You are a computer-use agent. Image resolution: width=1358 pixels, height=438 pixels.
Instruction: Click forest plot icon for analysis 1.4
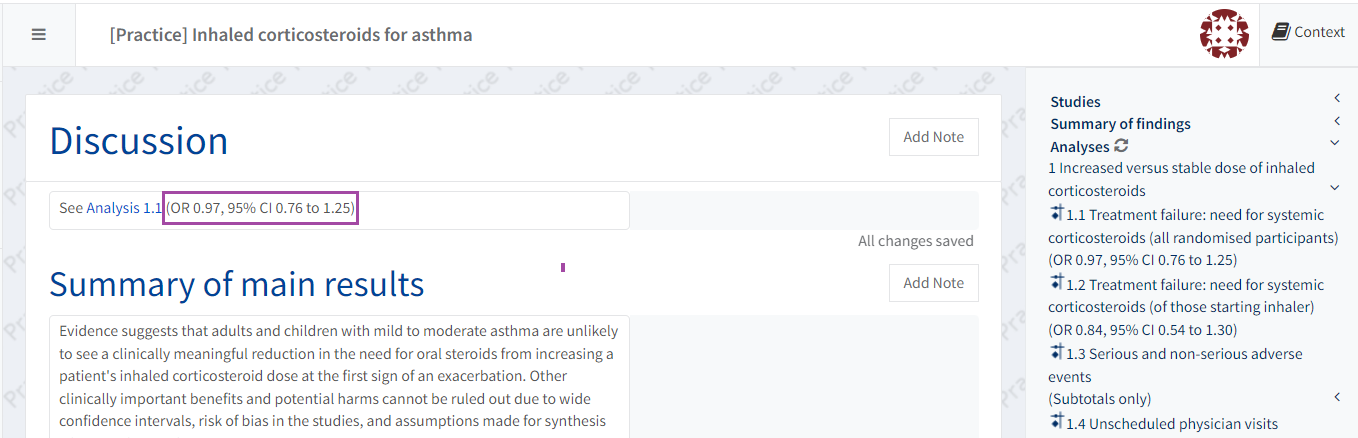(1057, 423)
